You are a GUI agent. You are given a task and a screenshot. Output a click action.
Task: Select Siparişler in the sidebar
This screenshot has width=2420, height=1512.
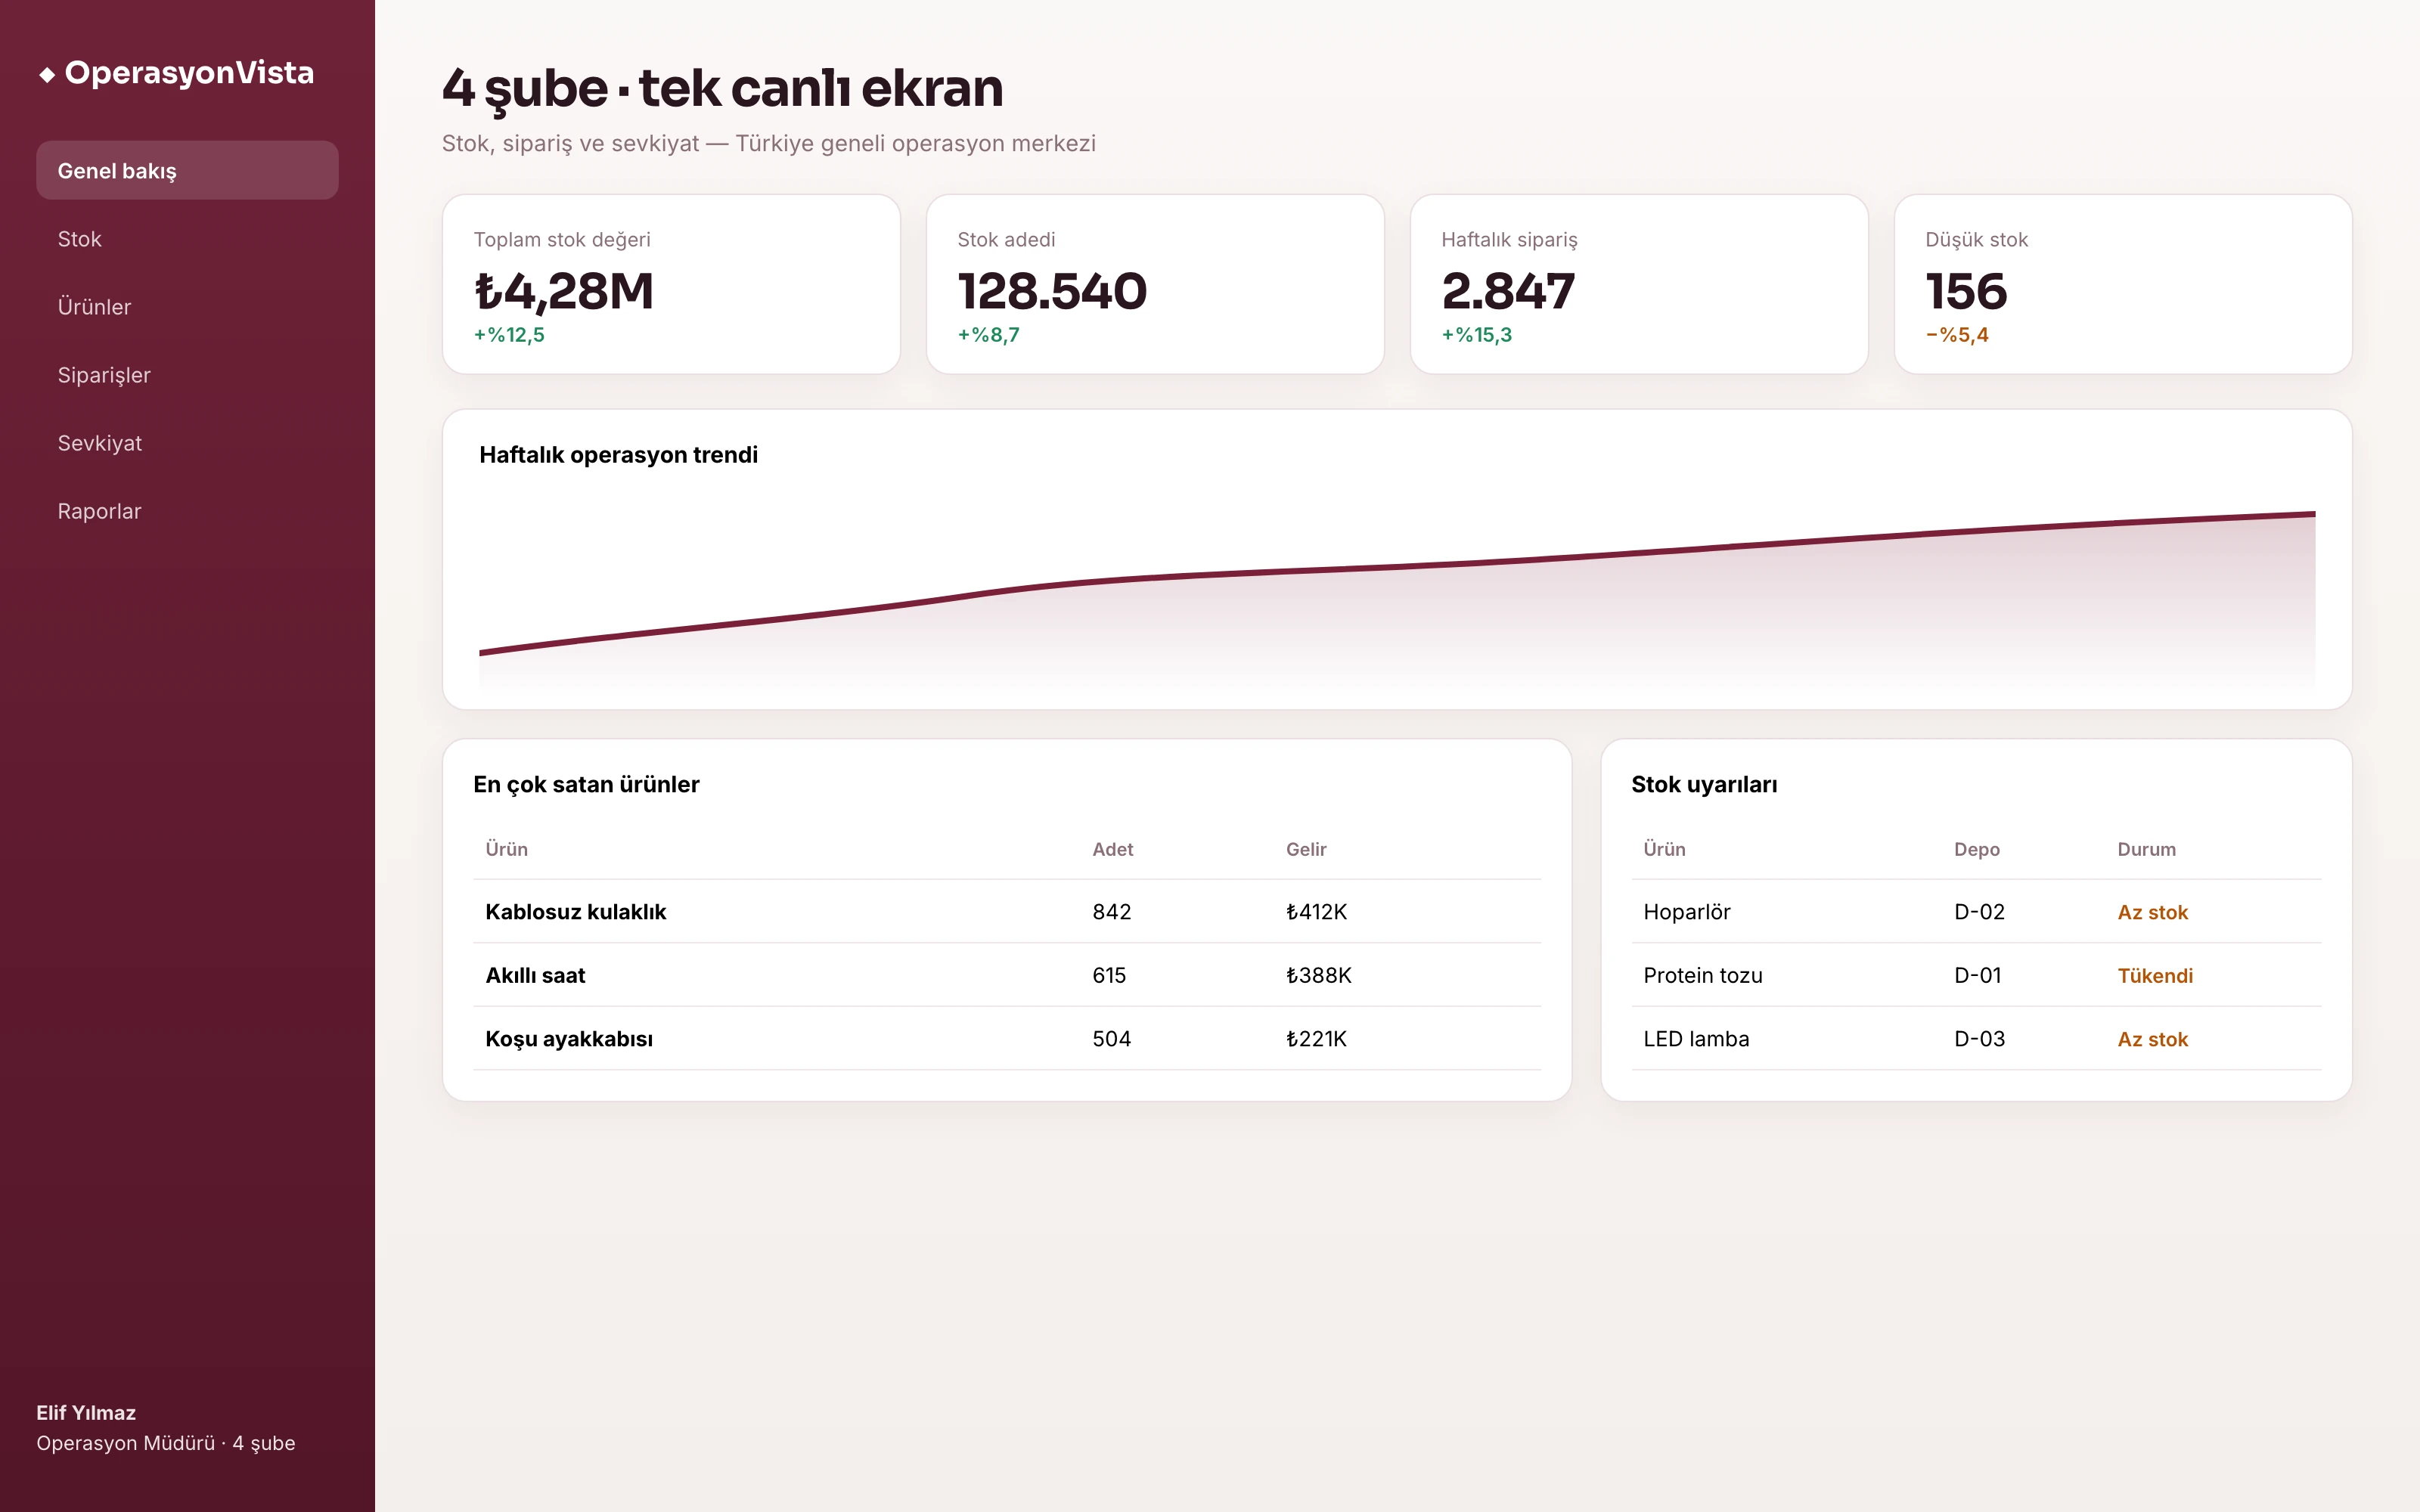tap(187, 375)
